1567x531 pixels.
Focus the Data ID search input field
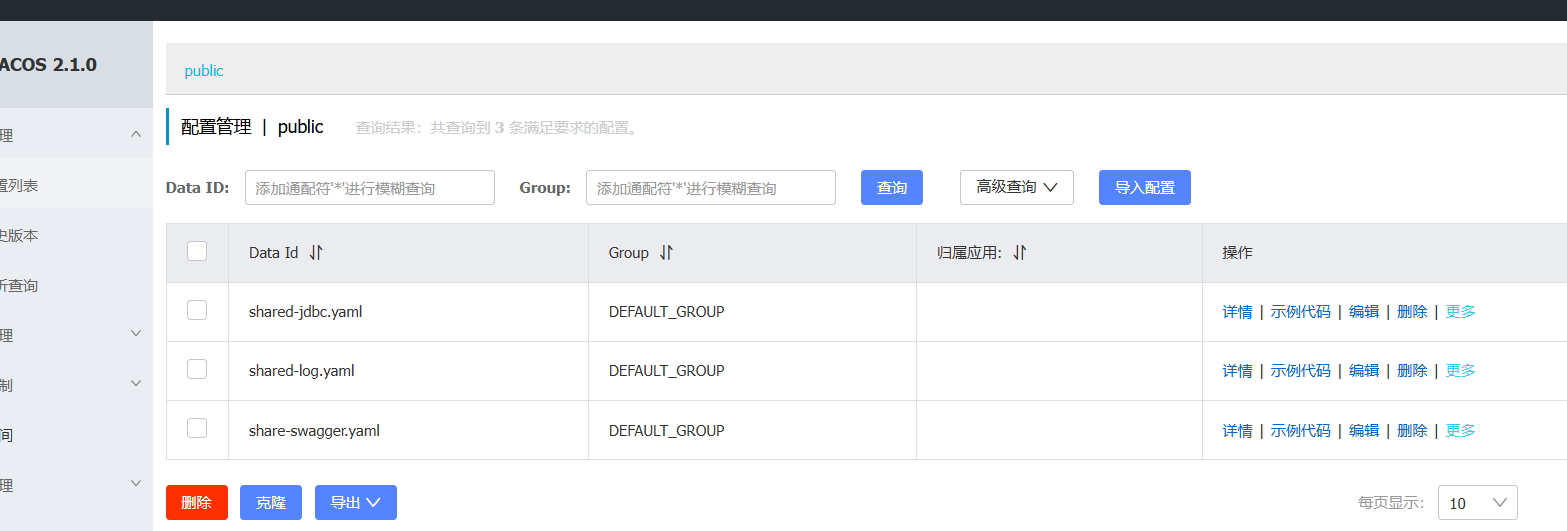[x=370, y=187]
